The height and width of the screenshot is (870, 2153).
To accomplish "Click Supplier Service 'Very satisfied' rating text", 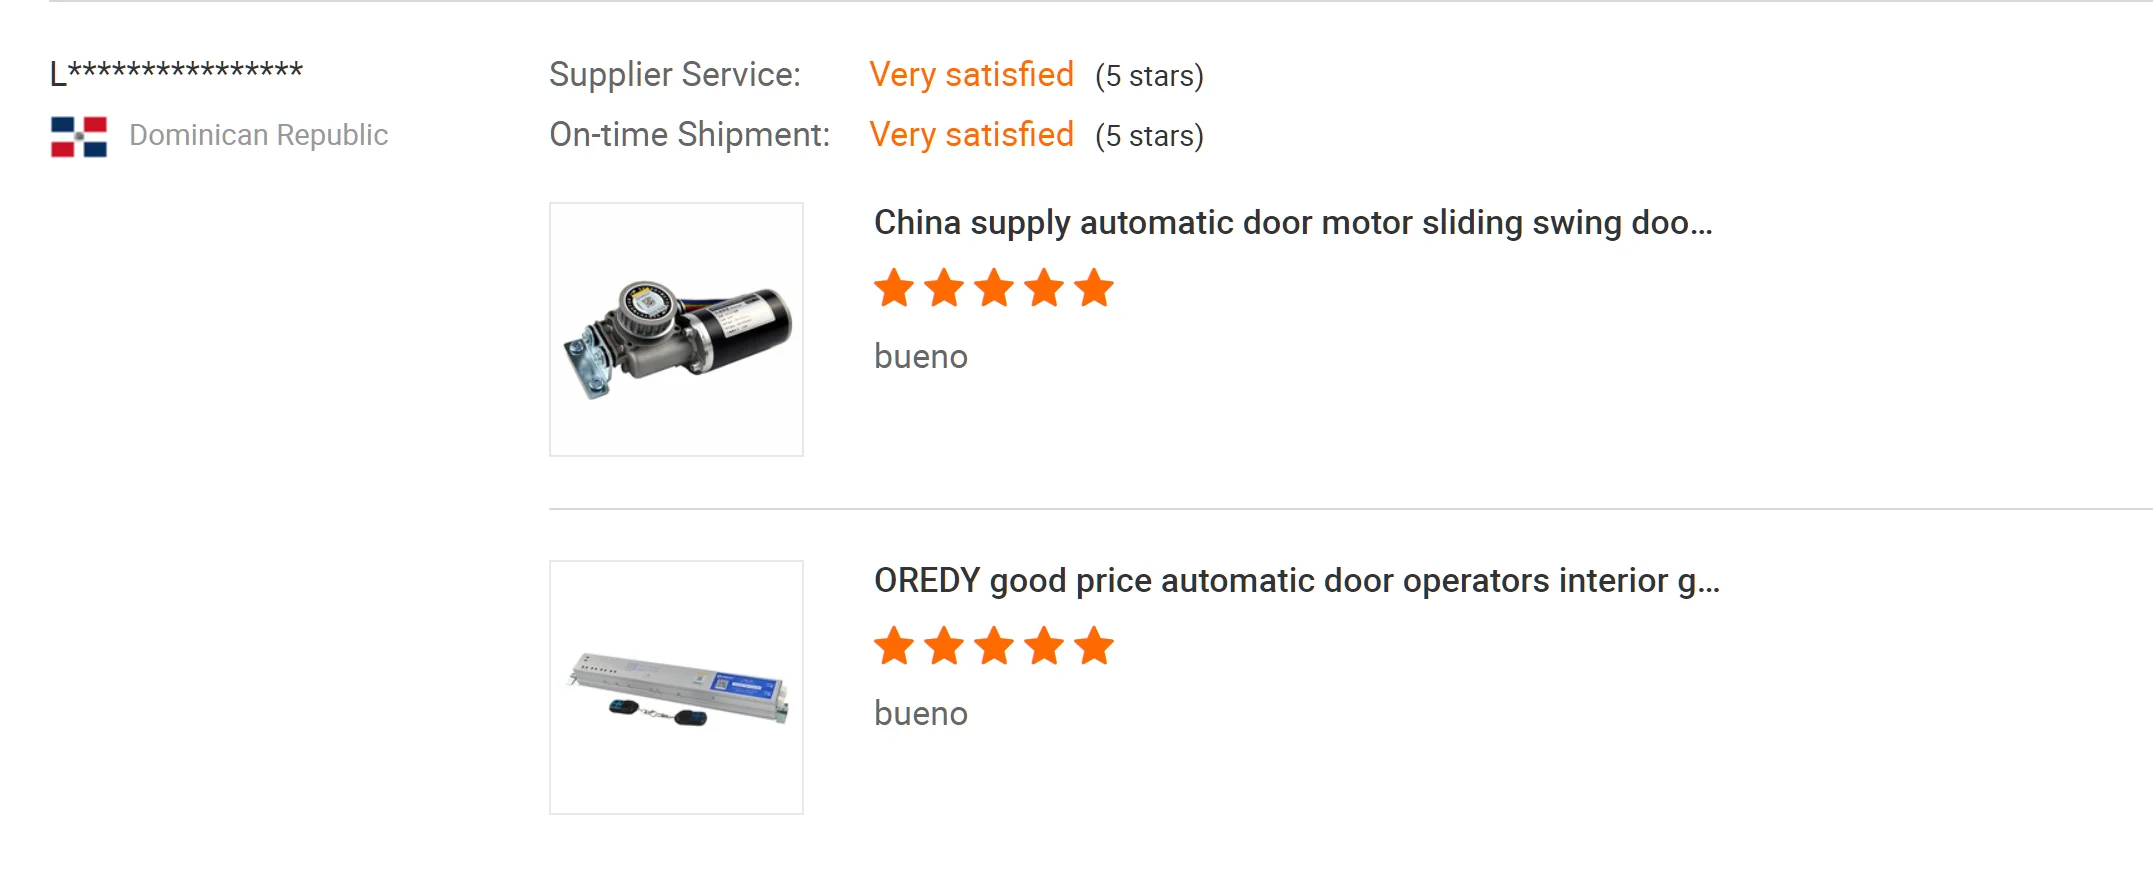I will point(971,75).
